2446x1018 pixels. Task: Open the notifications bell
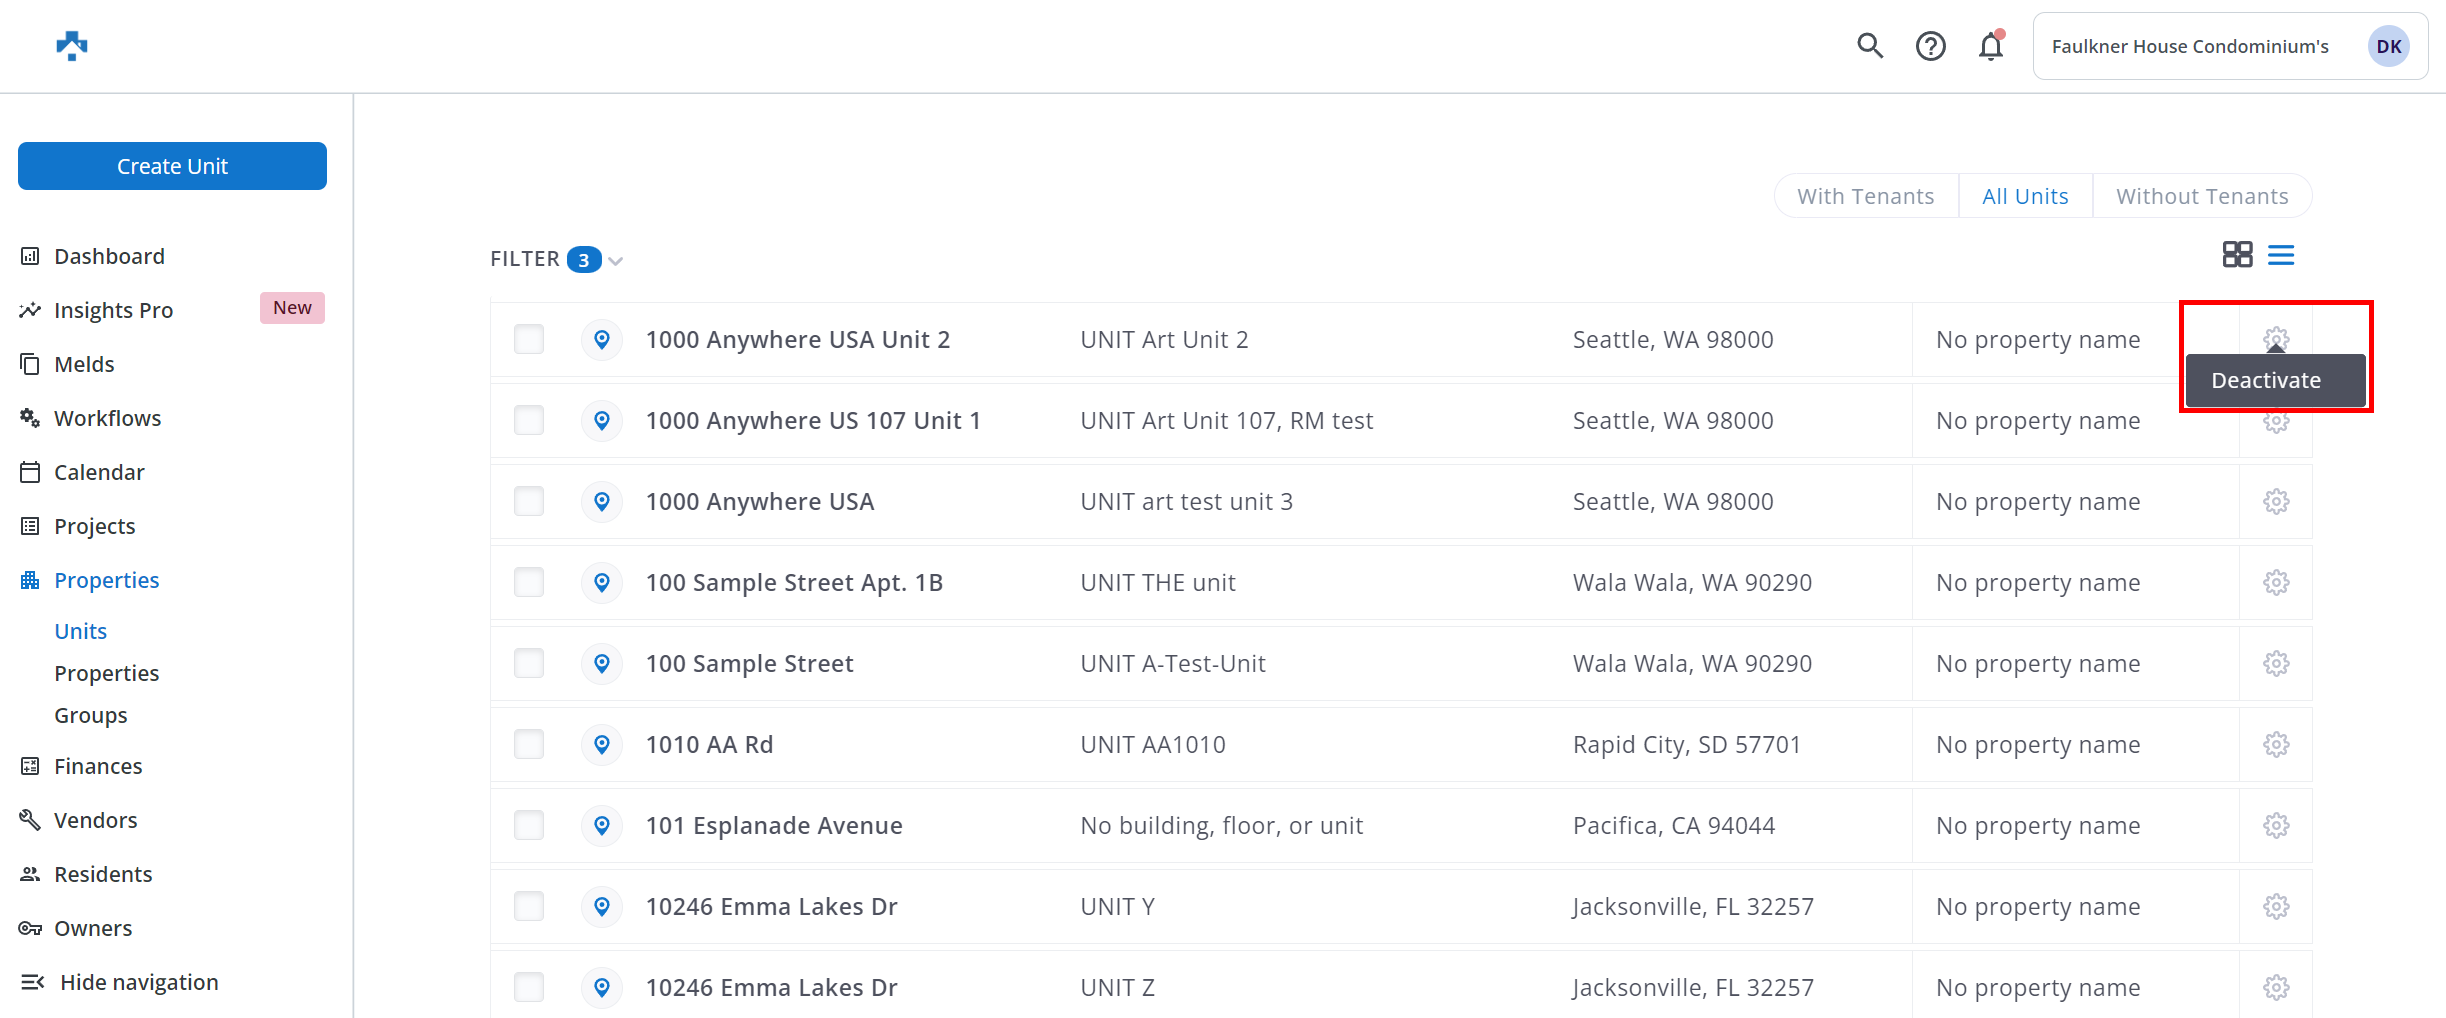(x=1990, y=46)
